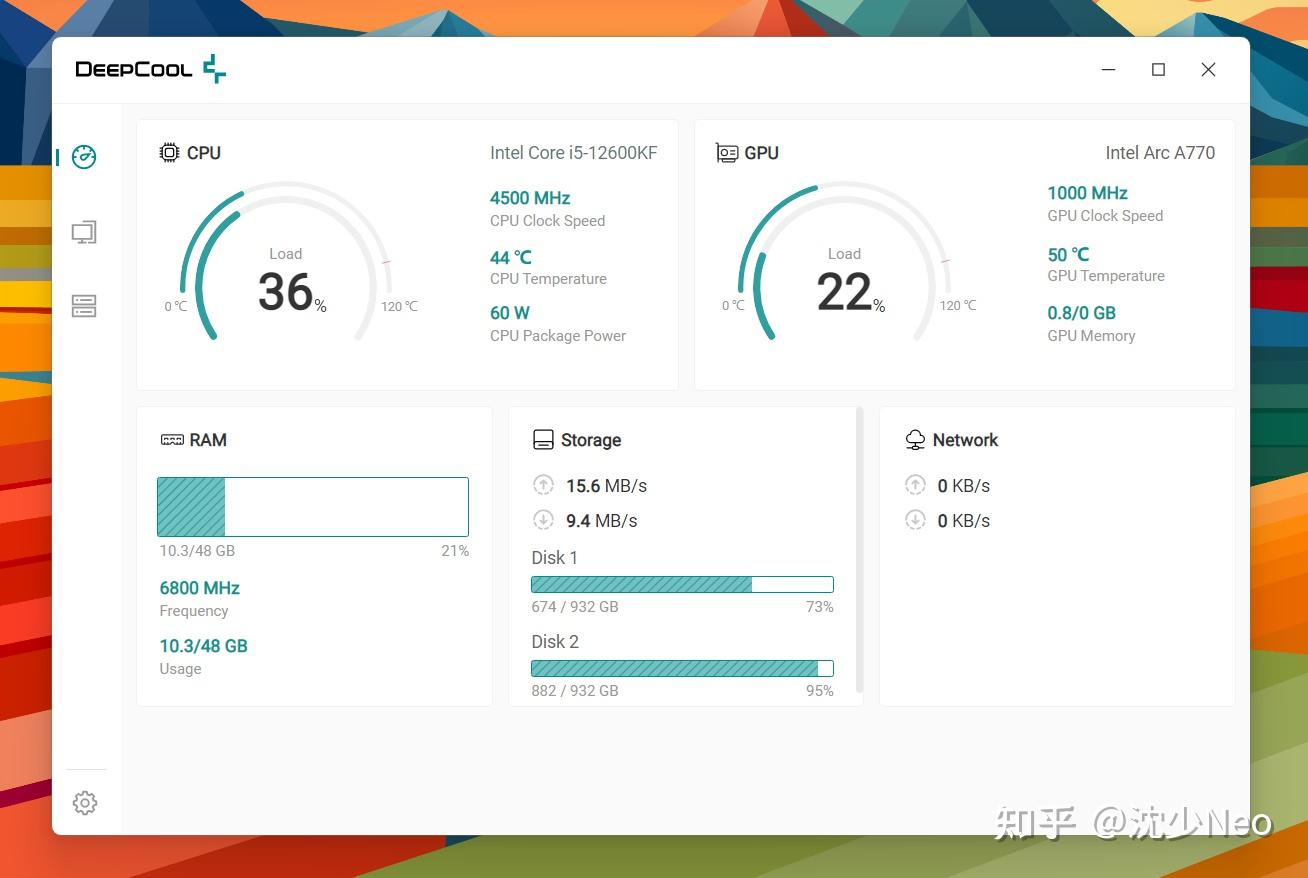
Task: Click the Intel Arc A770 GPU name
Action: click(1160, 152)
